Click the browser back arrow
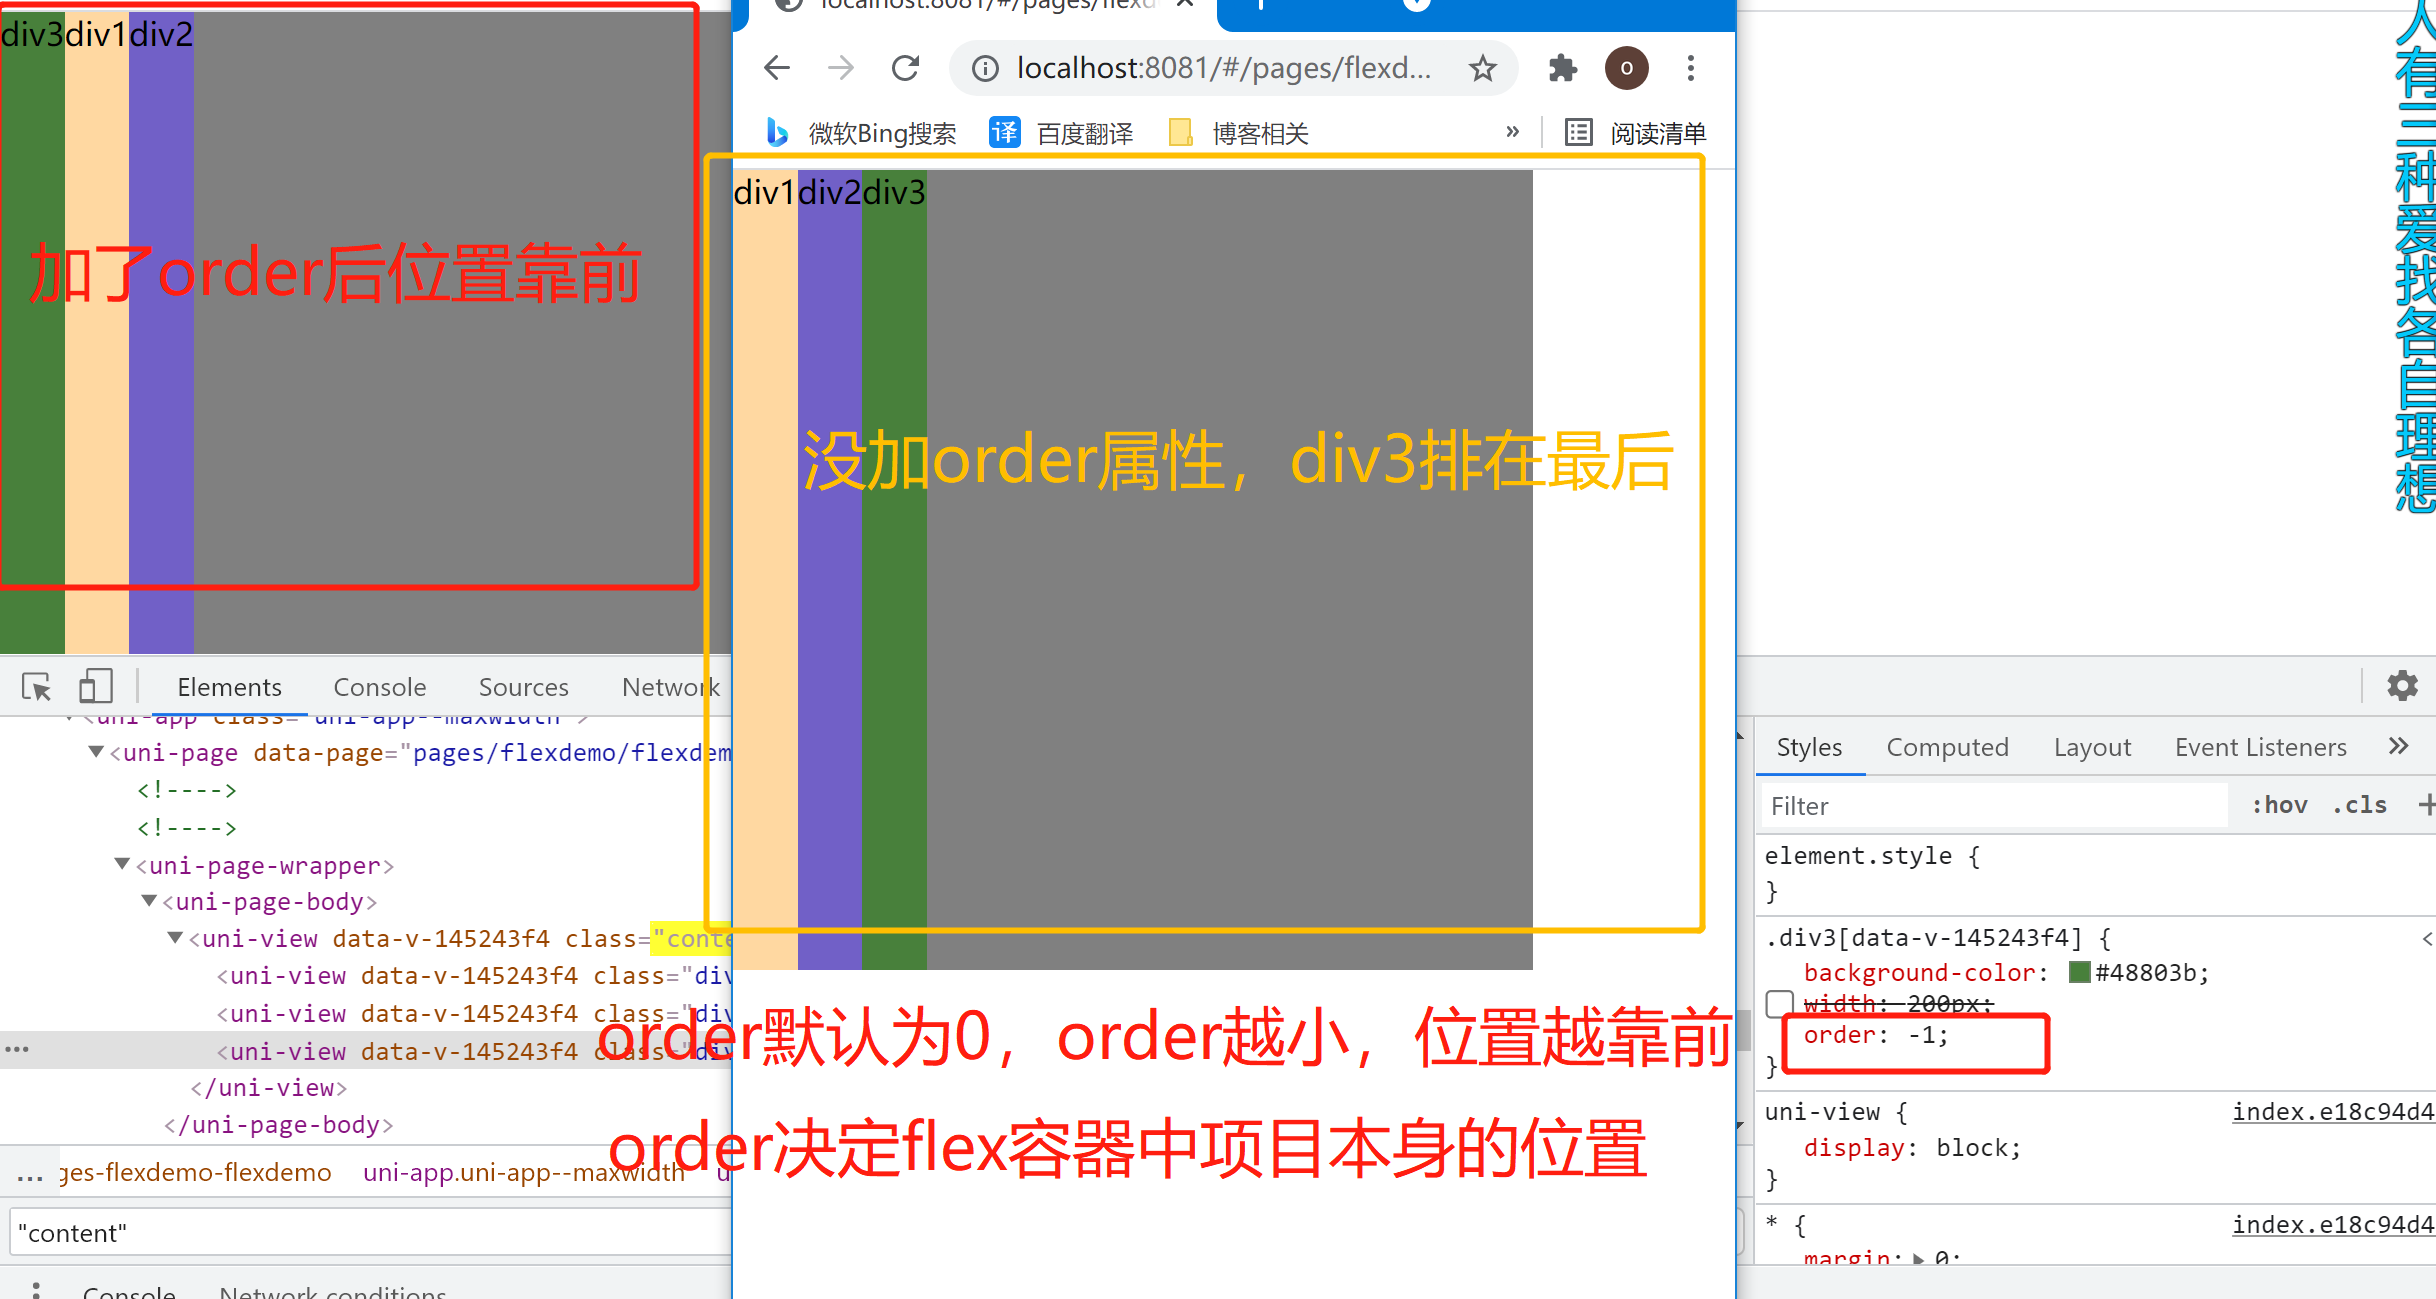The height and width of the screenshot is (1299, 2436). [x=777, y=68]
